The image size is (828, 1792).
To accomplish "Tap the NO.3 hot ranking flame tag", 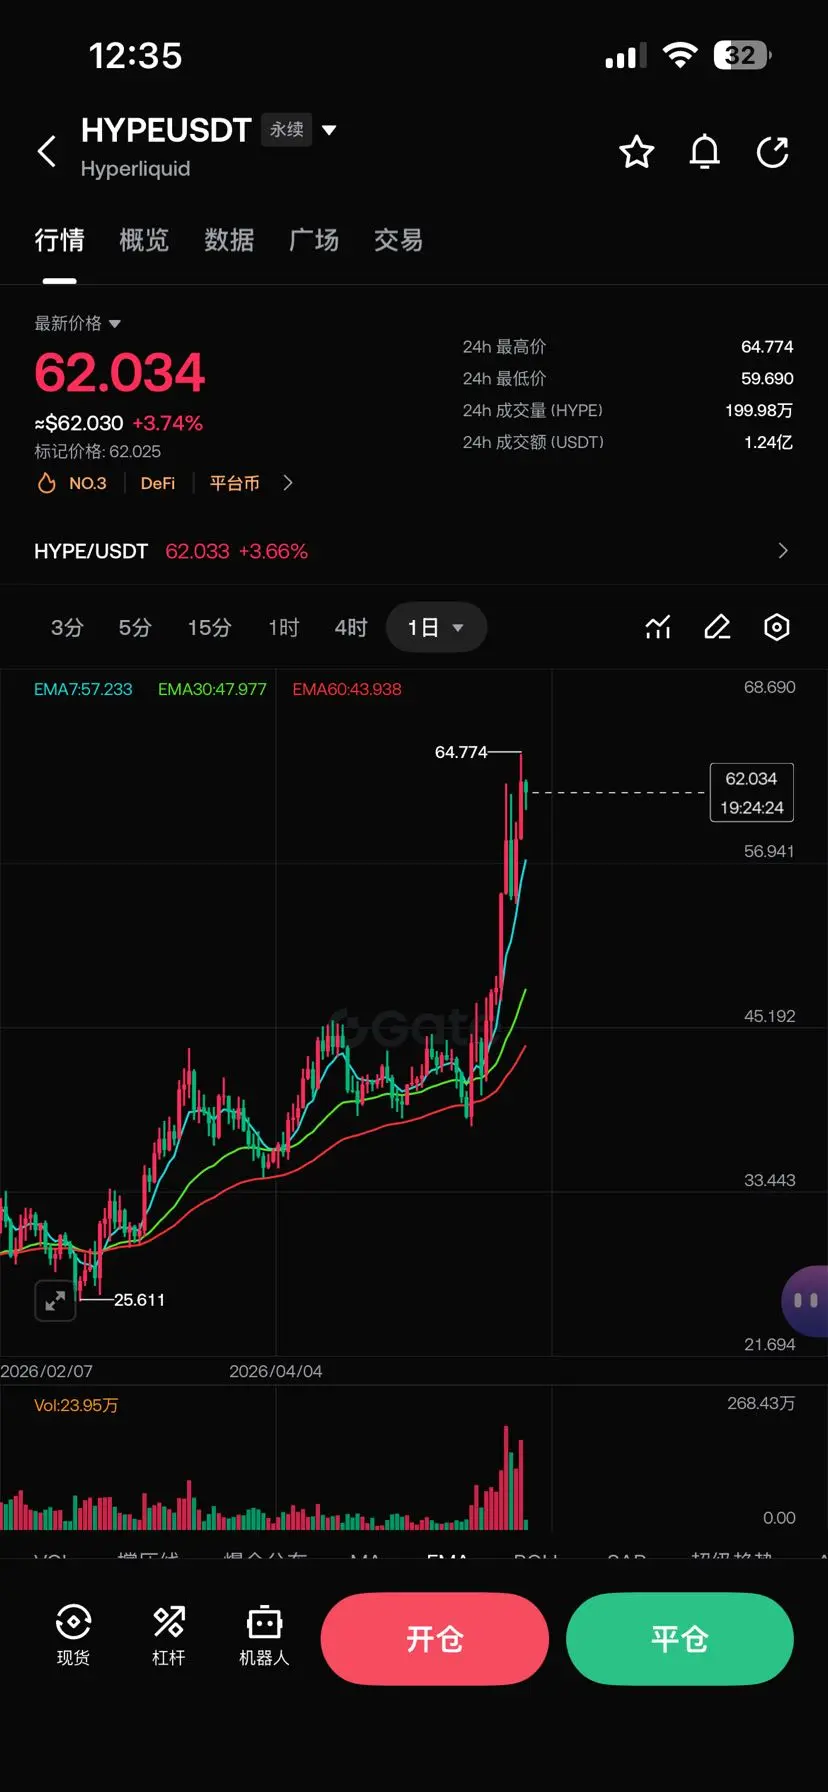I will [72, 483].
